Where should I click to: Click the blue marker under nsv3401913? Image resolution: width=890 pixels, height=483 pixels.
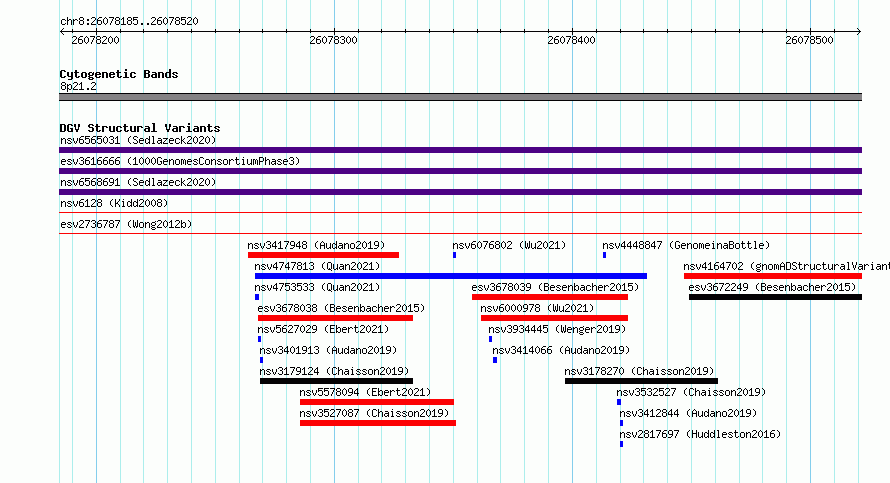click(x=262, y=360)
